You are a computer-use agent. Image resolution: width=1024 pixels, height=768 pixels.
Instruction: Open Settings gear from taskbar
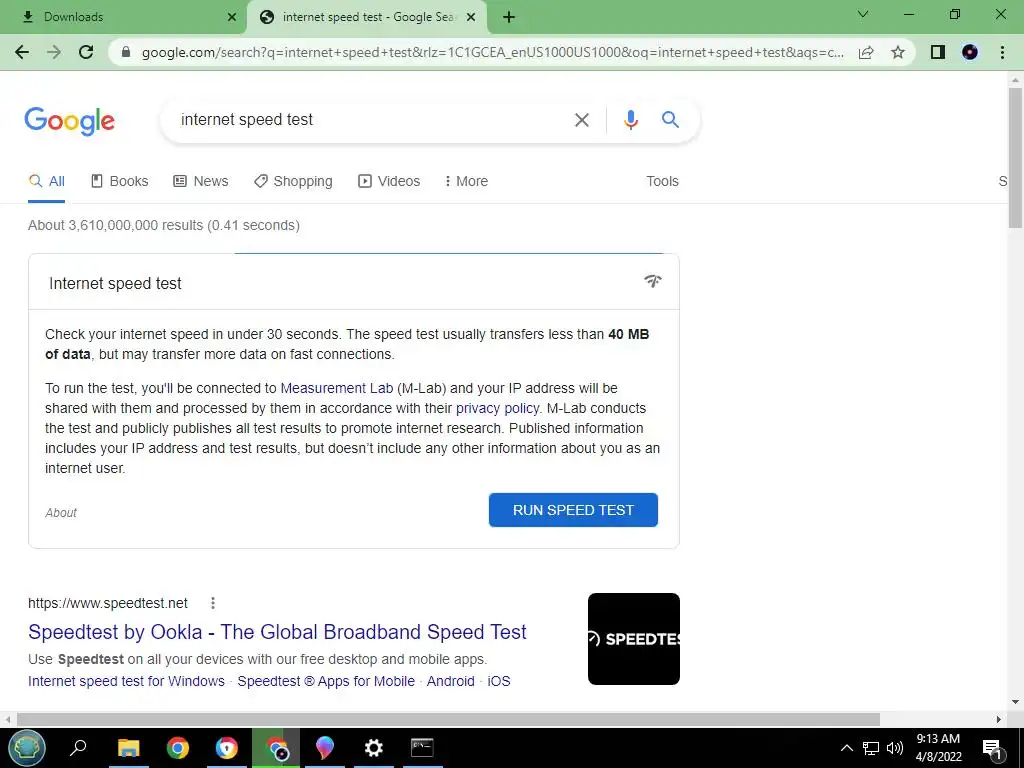374,748
